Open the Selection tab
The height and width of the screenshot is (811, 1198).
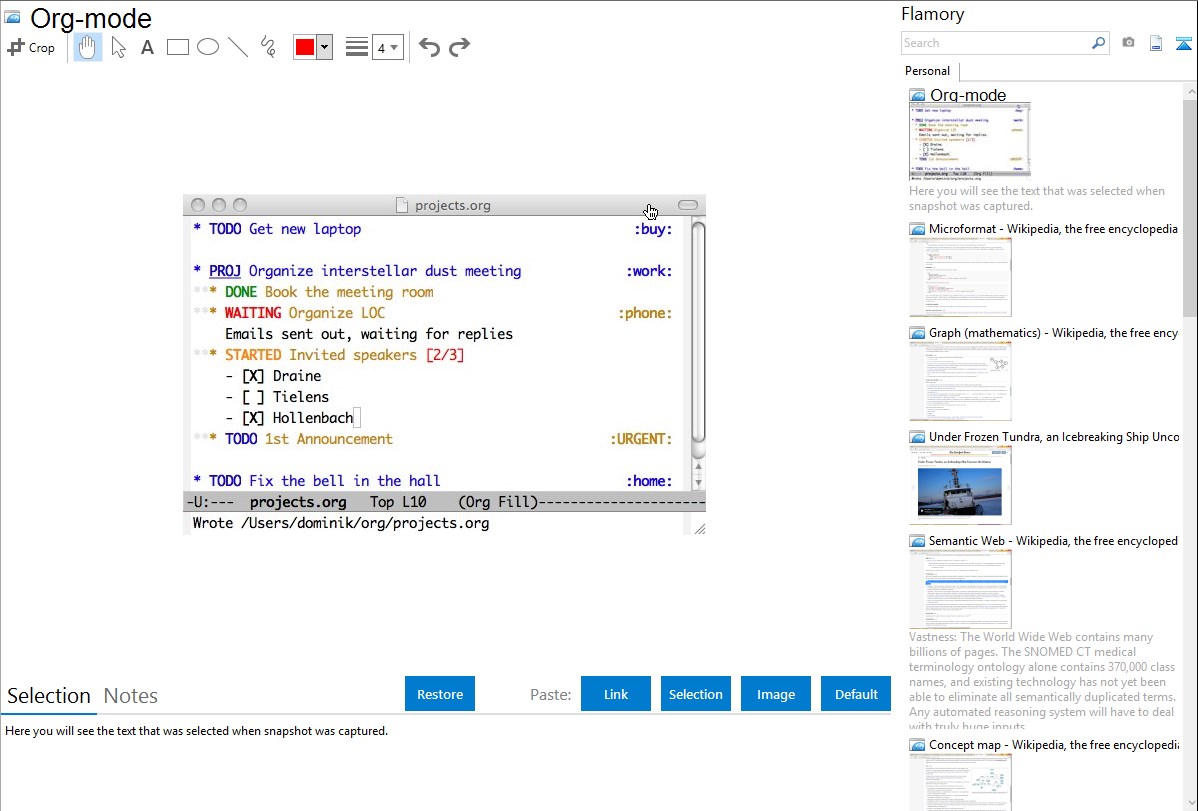click(x=49, y=696)
